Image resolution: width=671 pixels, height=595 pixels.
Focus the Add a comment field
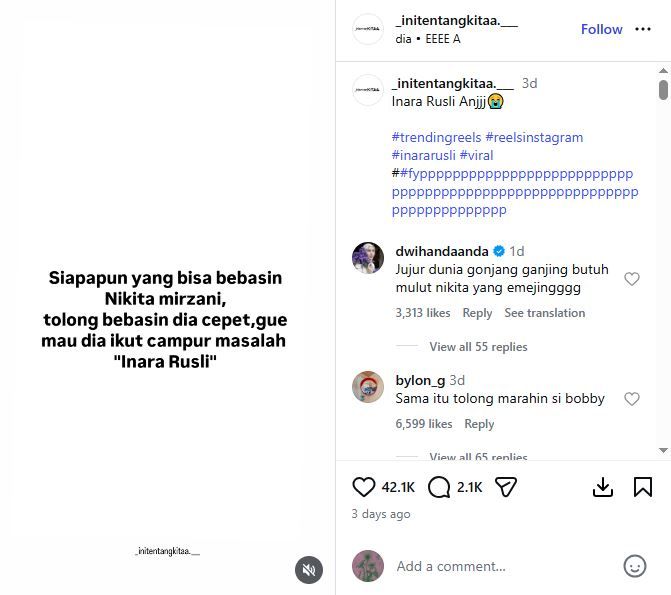pos(505,566)
